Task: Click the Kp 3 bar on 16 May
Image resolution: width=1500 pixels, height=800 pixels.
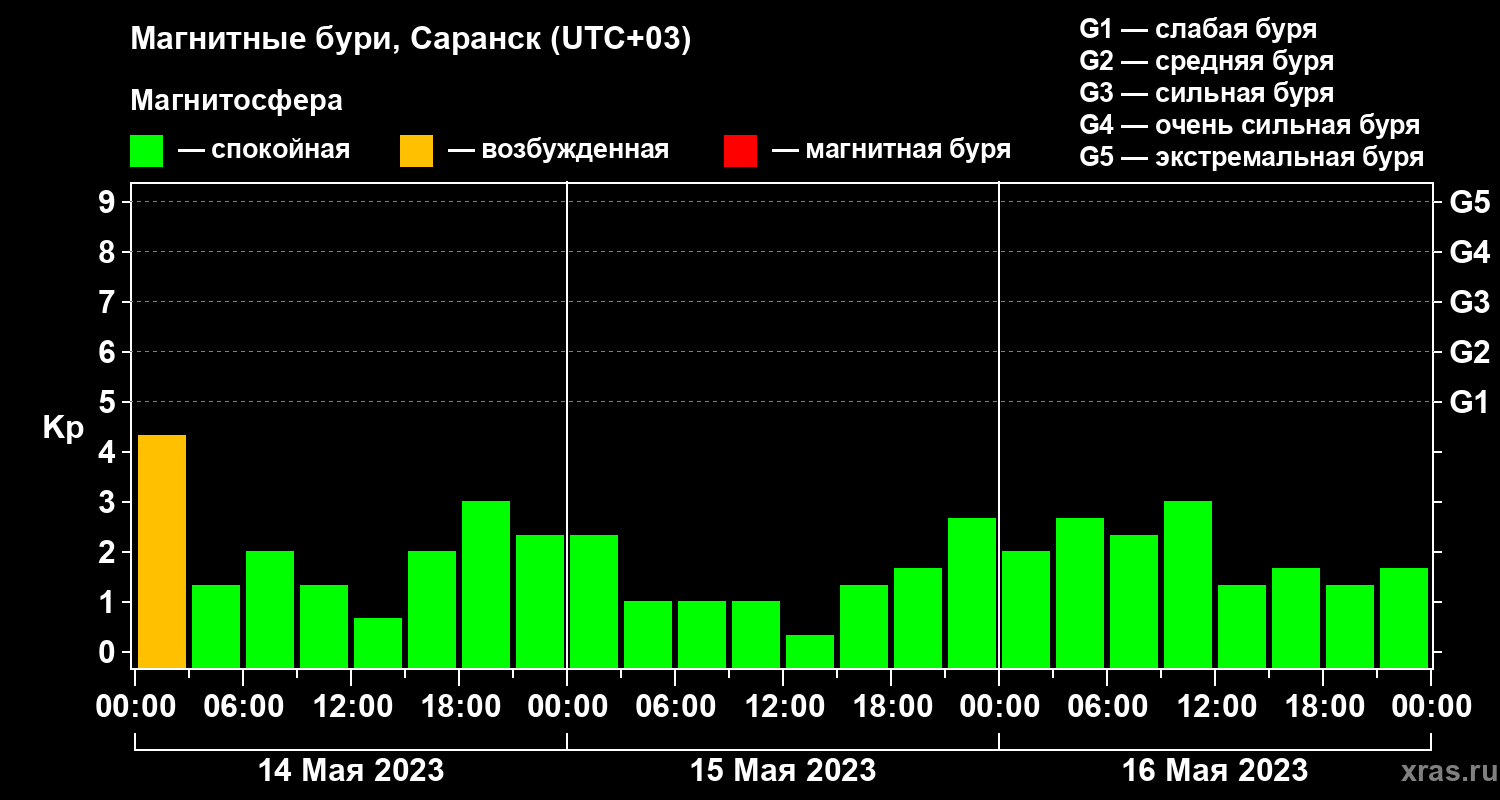Action: point(1188,584)
